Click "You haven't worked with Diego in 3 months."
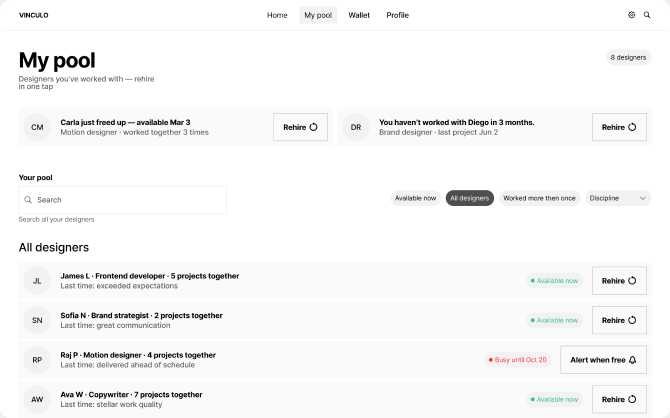The width and height of the screenshot is (670, 418). 457,122
